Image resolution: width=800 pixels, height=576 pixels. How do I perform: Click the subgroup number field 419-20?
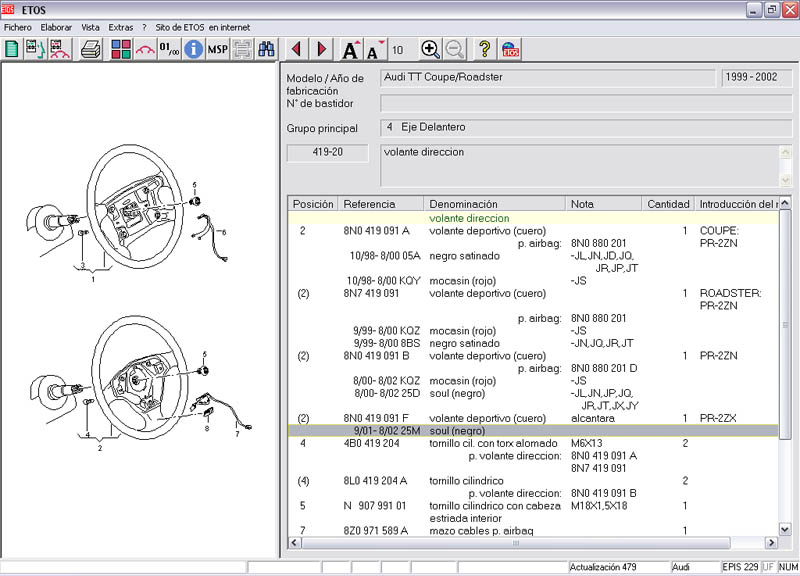[328, 153]
